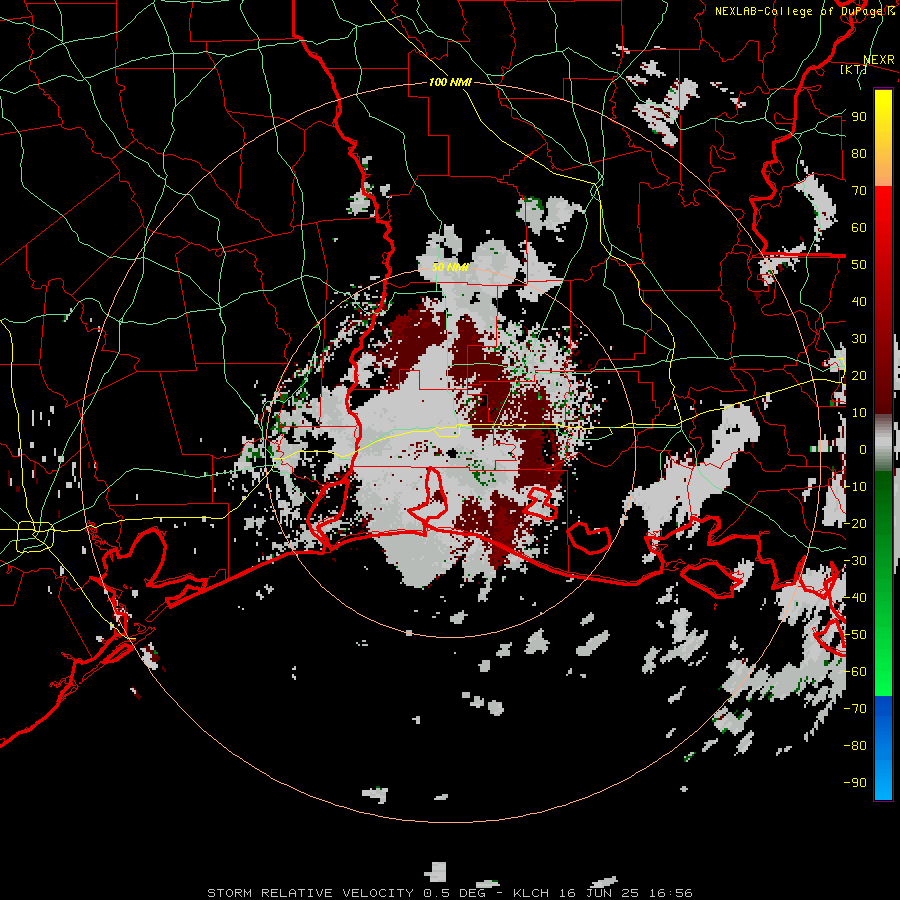This screenshot has width=900, height=900.
Task: Select the -80 value on velocity scale
Action: pyautogui.click(x=855, y=746)
